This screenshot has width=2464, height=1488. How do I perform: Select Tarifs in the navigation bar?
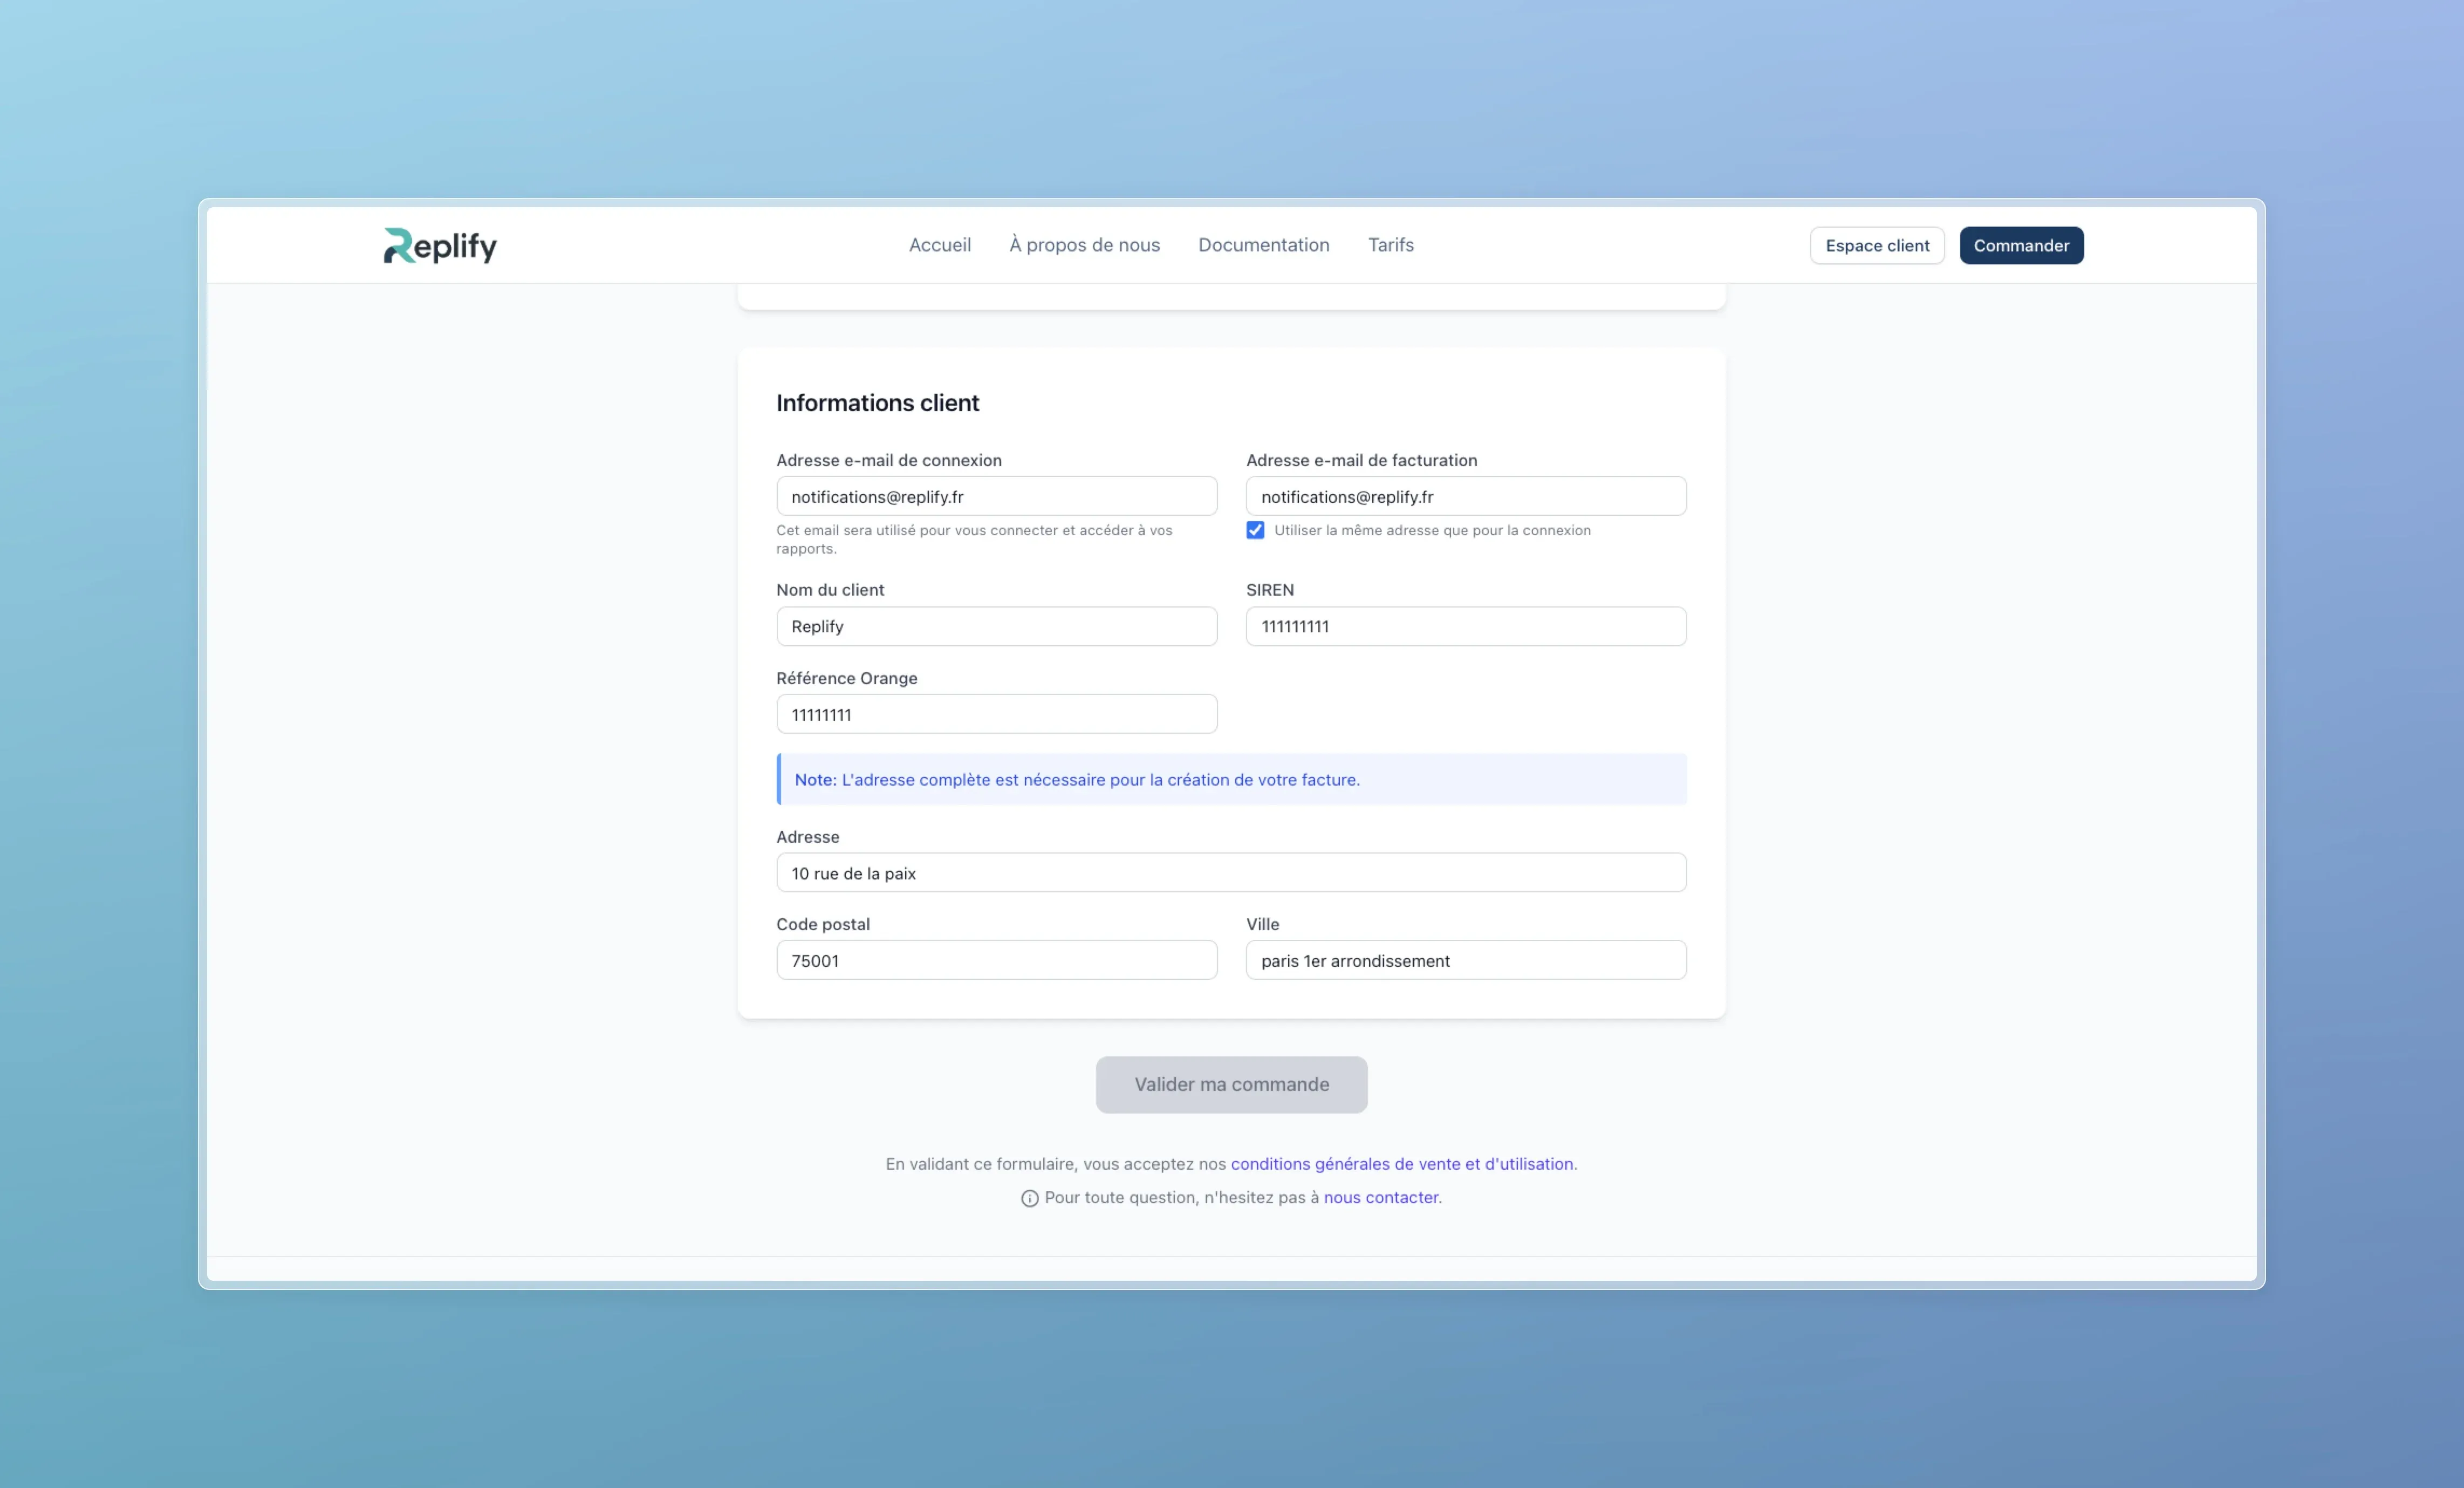(1390, 245)
